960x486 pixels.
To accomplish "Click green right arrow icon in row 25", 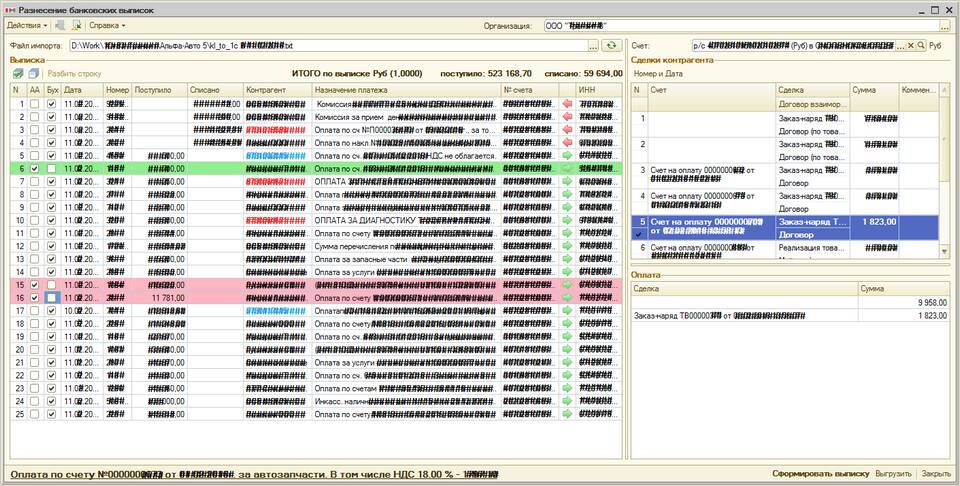I will (x=567, y=414).
